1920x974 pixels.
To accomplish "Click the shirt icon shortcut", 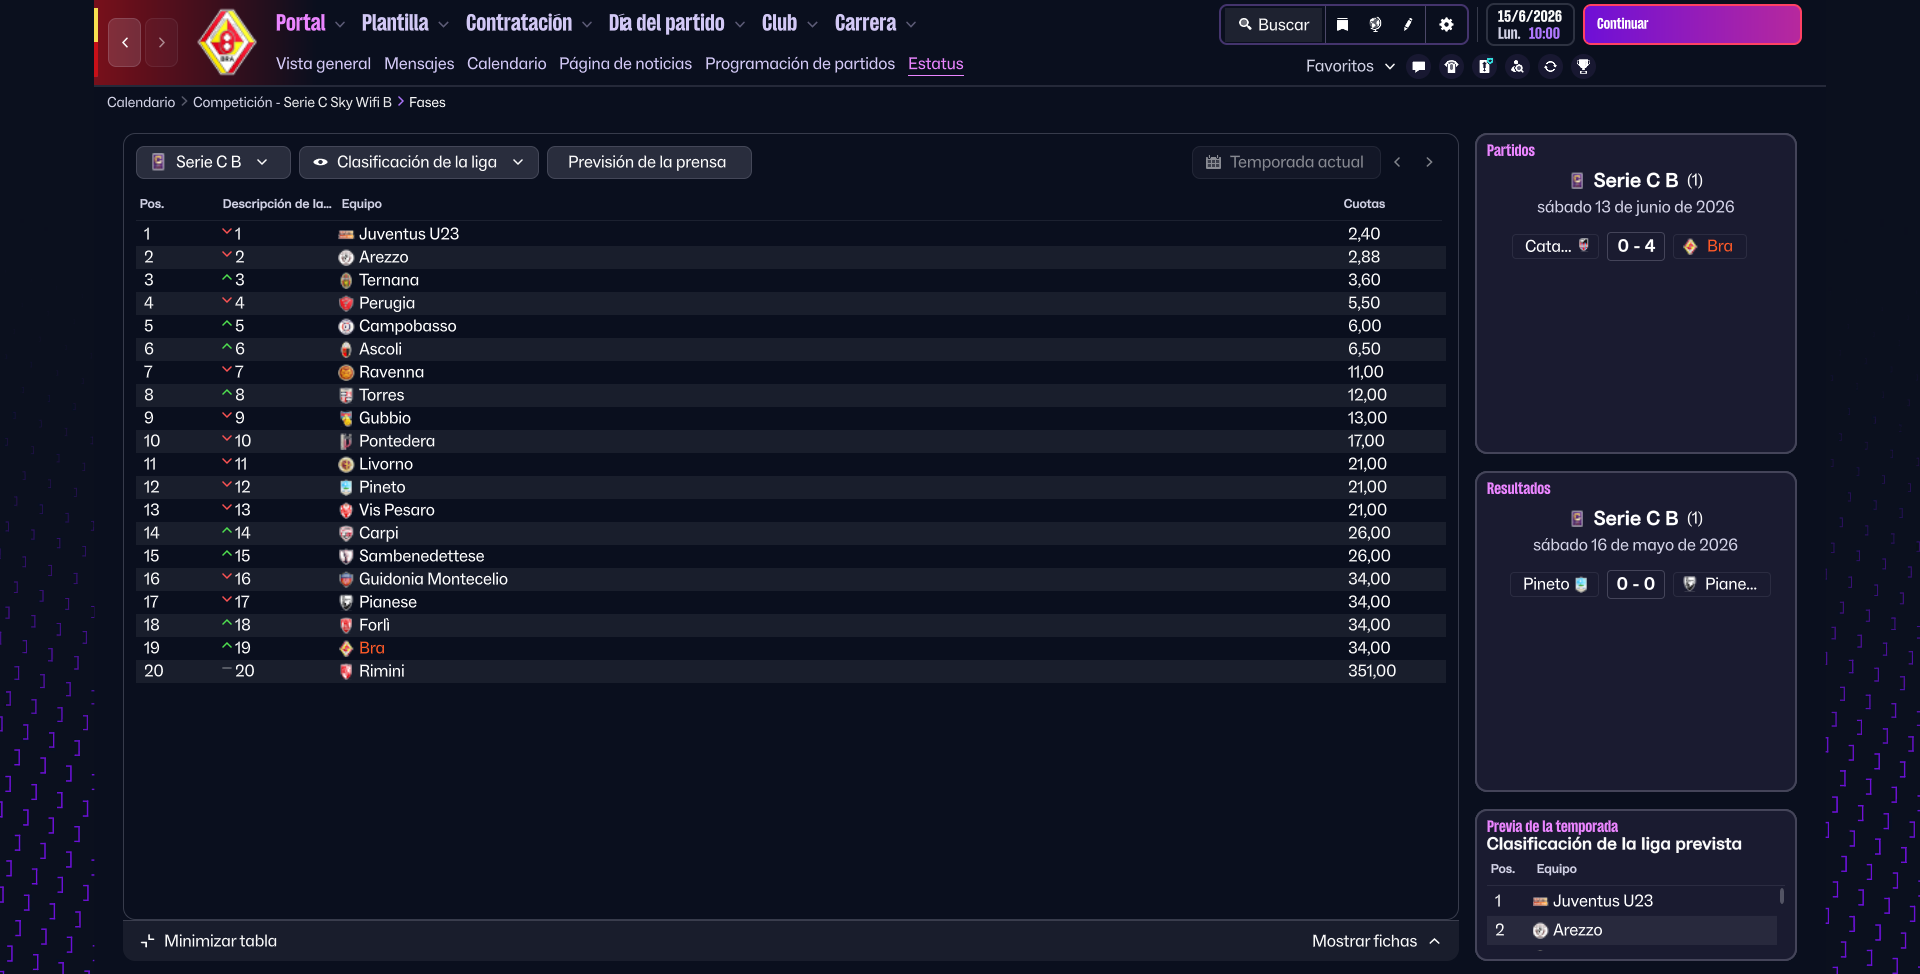I will click(1451, 67).
